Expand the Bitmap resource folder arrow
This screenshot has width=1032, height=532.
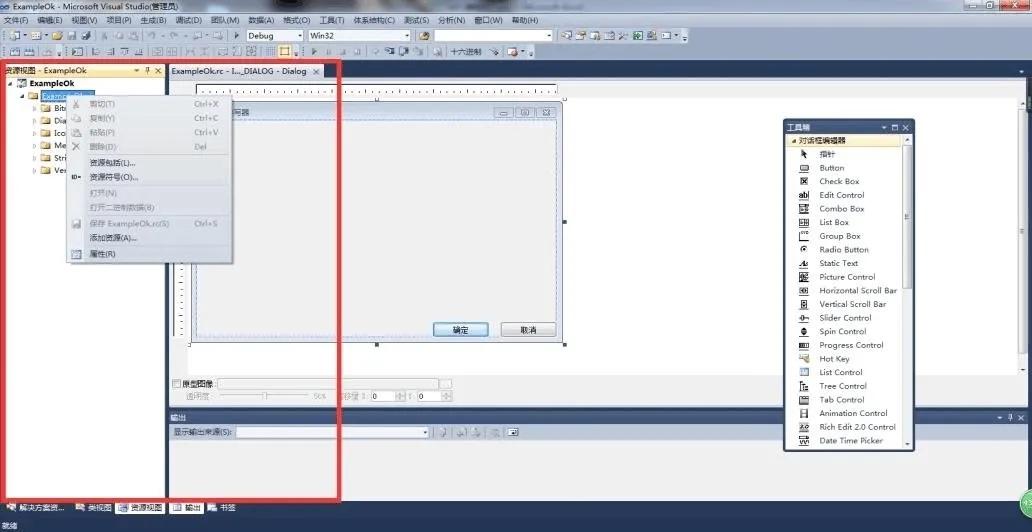[35, 108]
